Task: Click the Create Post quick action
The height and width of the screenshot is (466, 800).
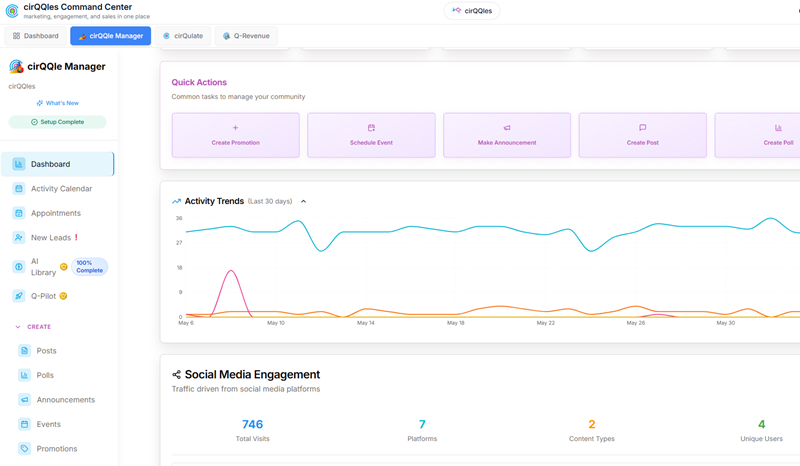Action: 643,135
